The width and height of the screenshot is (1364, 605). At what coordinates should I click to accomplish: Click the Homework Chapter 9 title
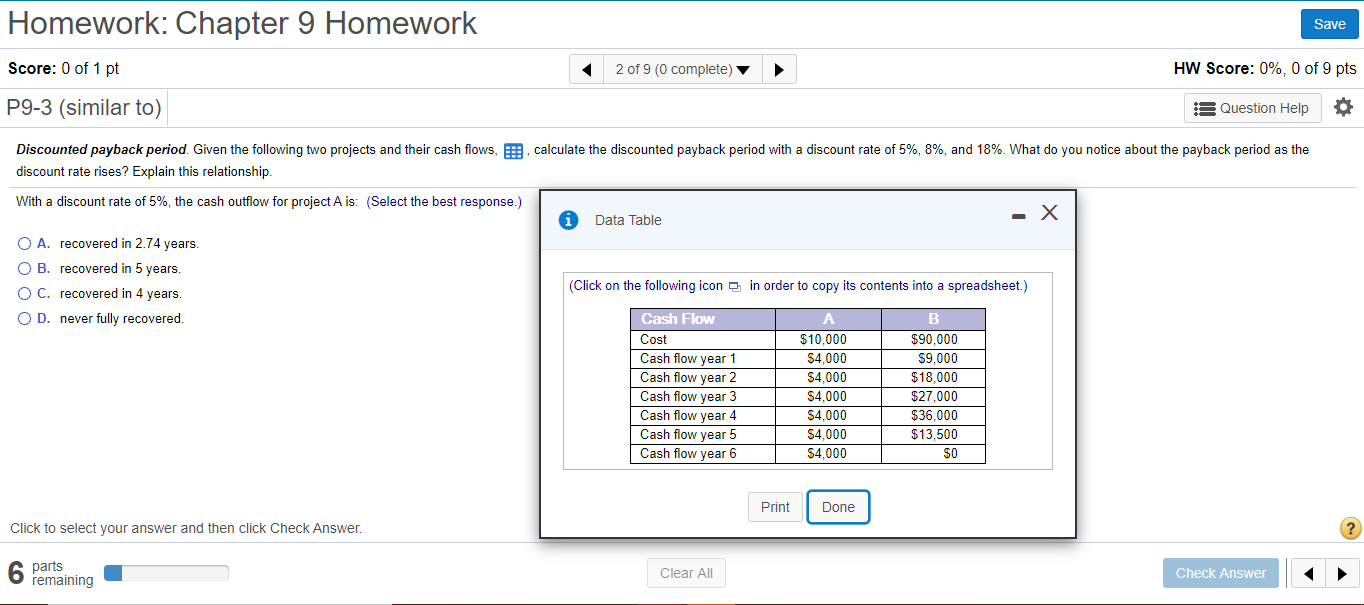241,22
